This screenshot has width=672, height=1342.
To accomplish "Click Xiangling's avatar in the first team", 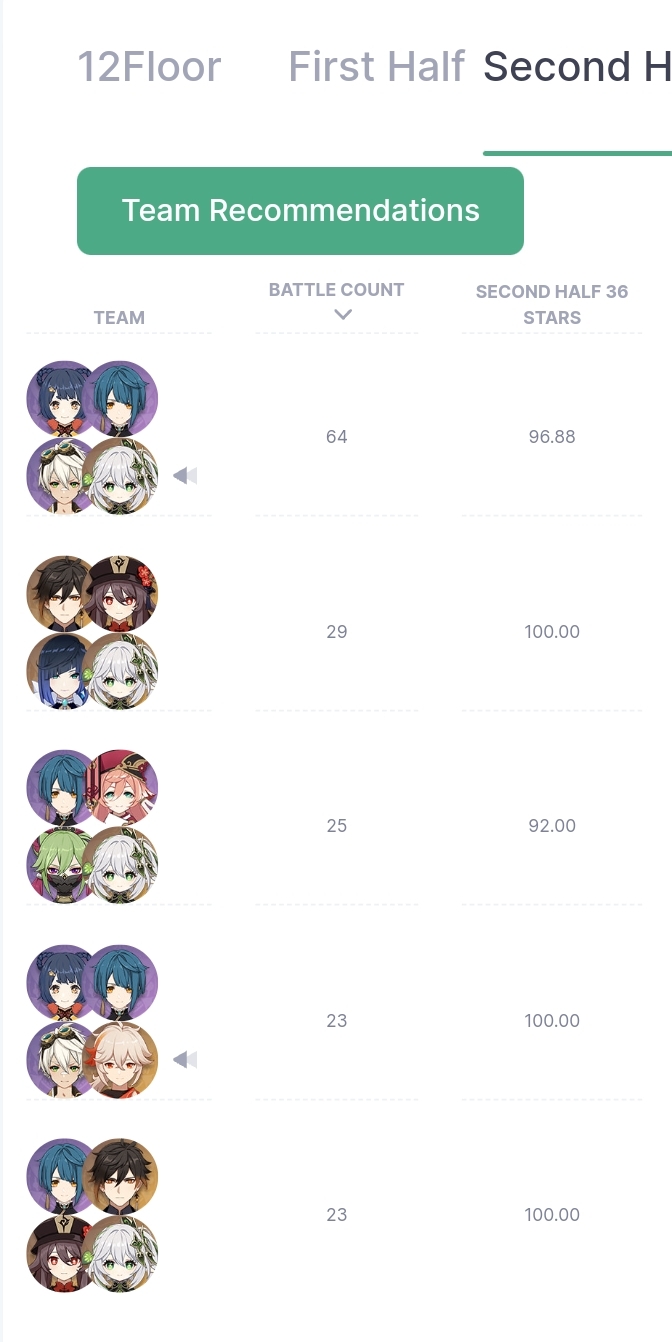I will pyautogui.click(x=64, y=399).
